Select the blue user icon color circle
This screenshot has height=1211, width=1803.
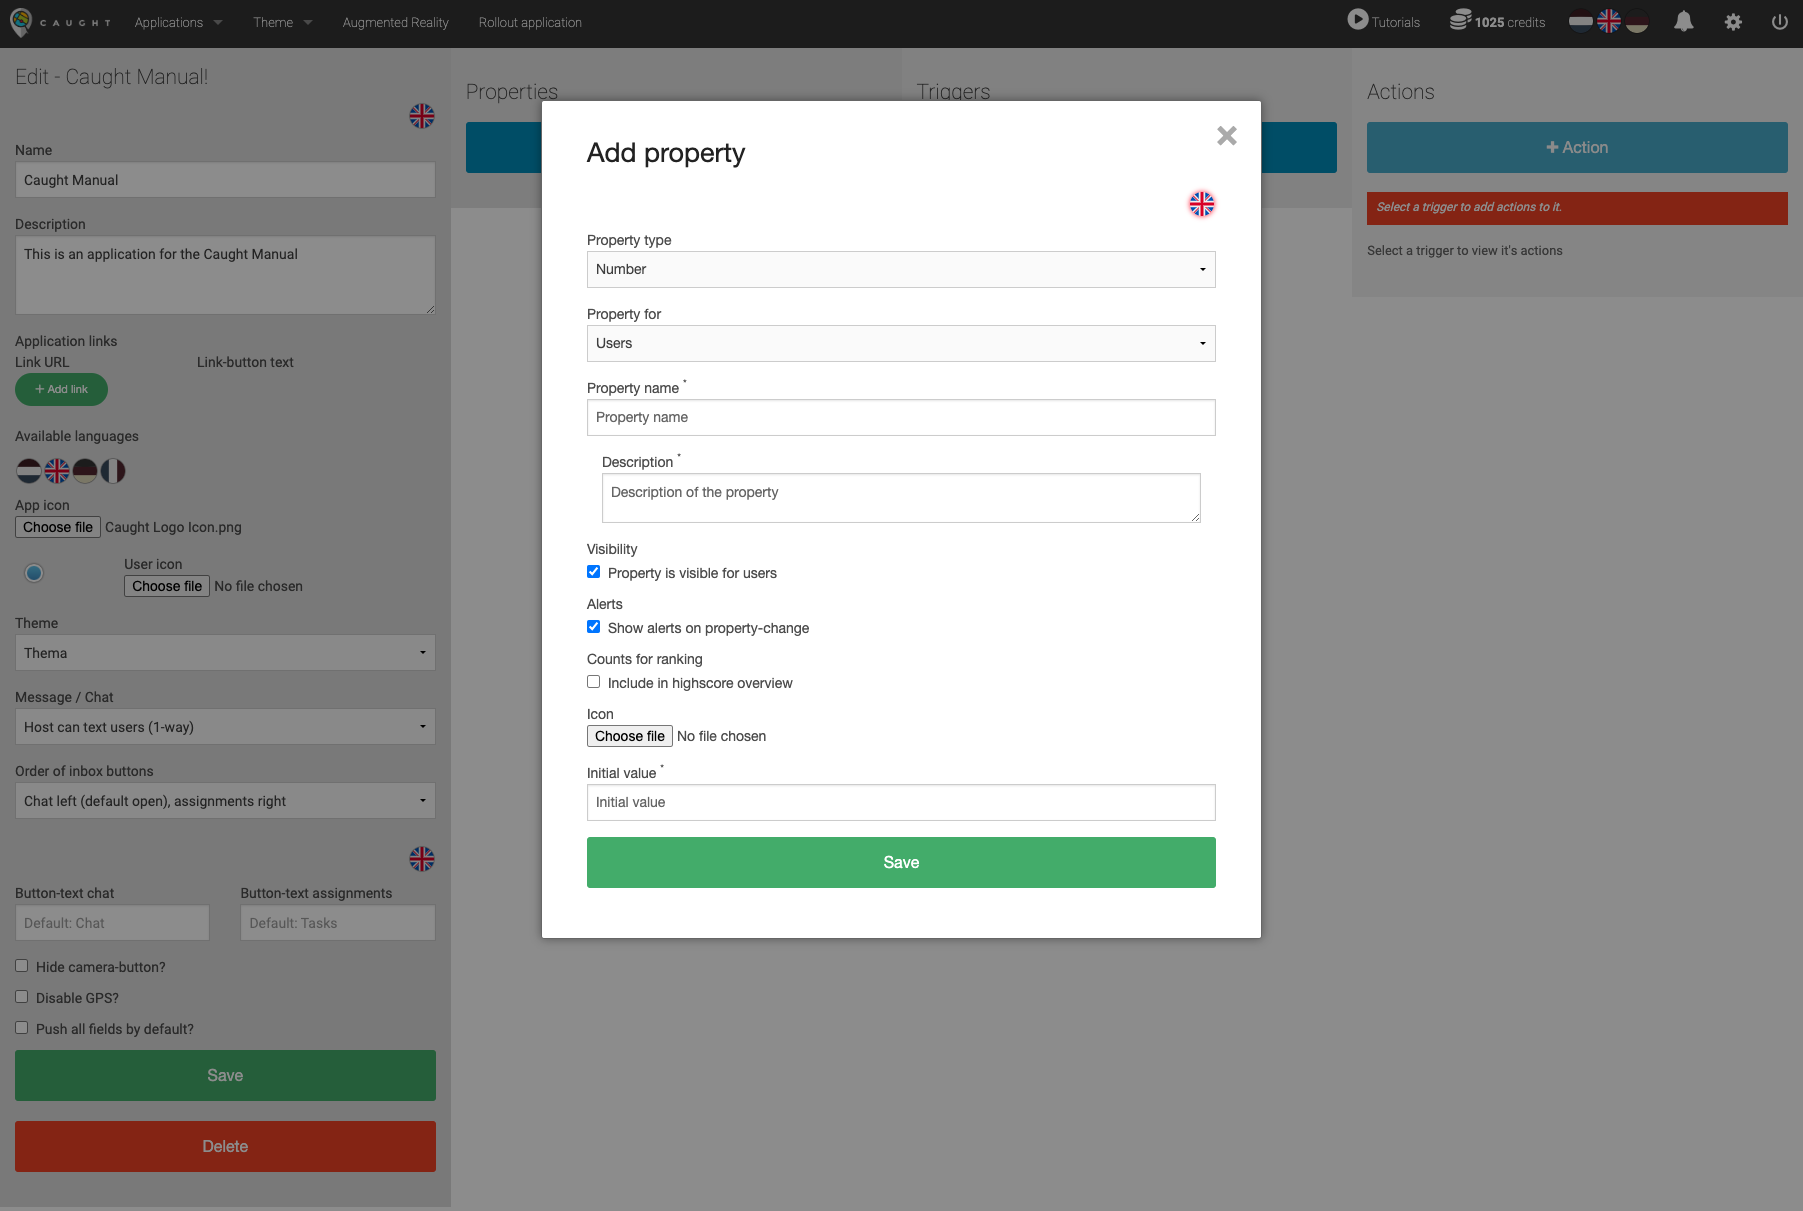tap(33, 573)
